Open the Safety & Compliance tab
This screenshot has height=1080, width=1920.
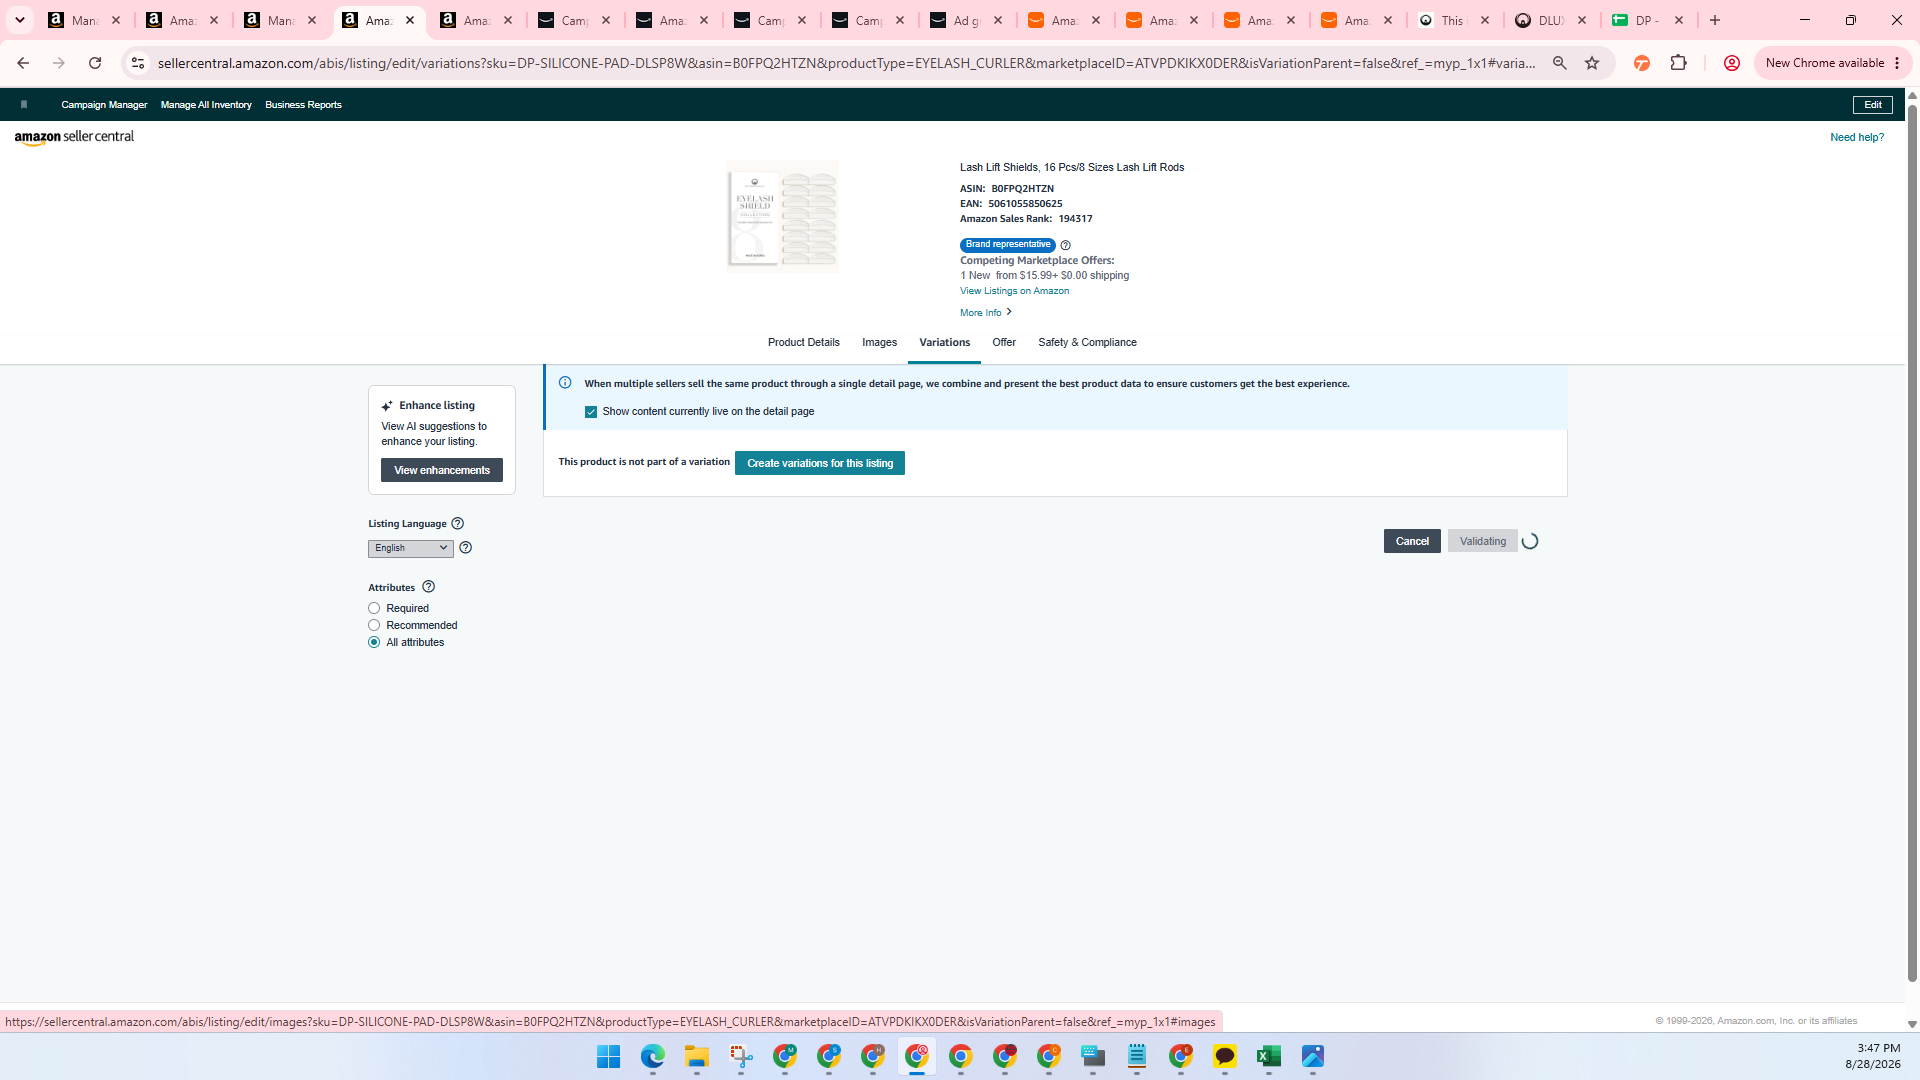[x=1087, y=342]
